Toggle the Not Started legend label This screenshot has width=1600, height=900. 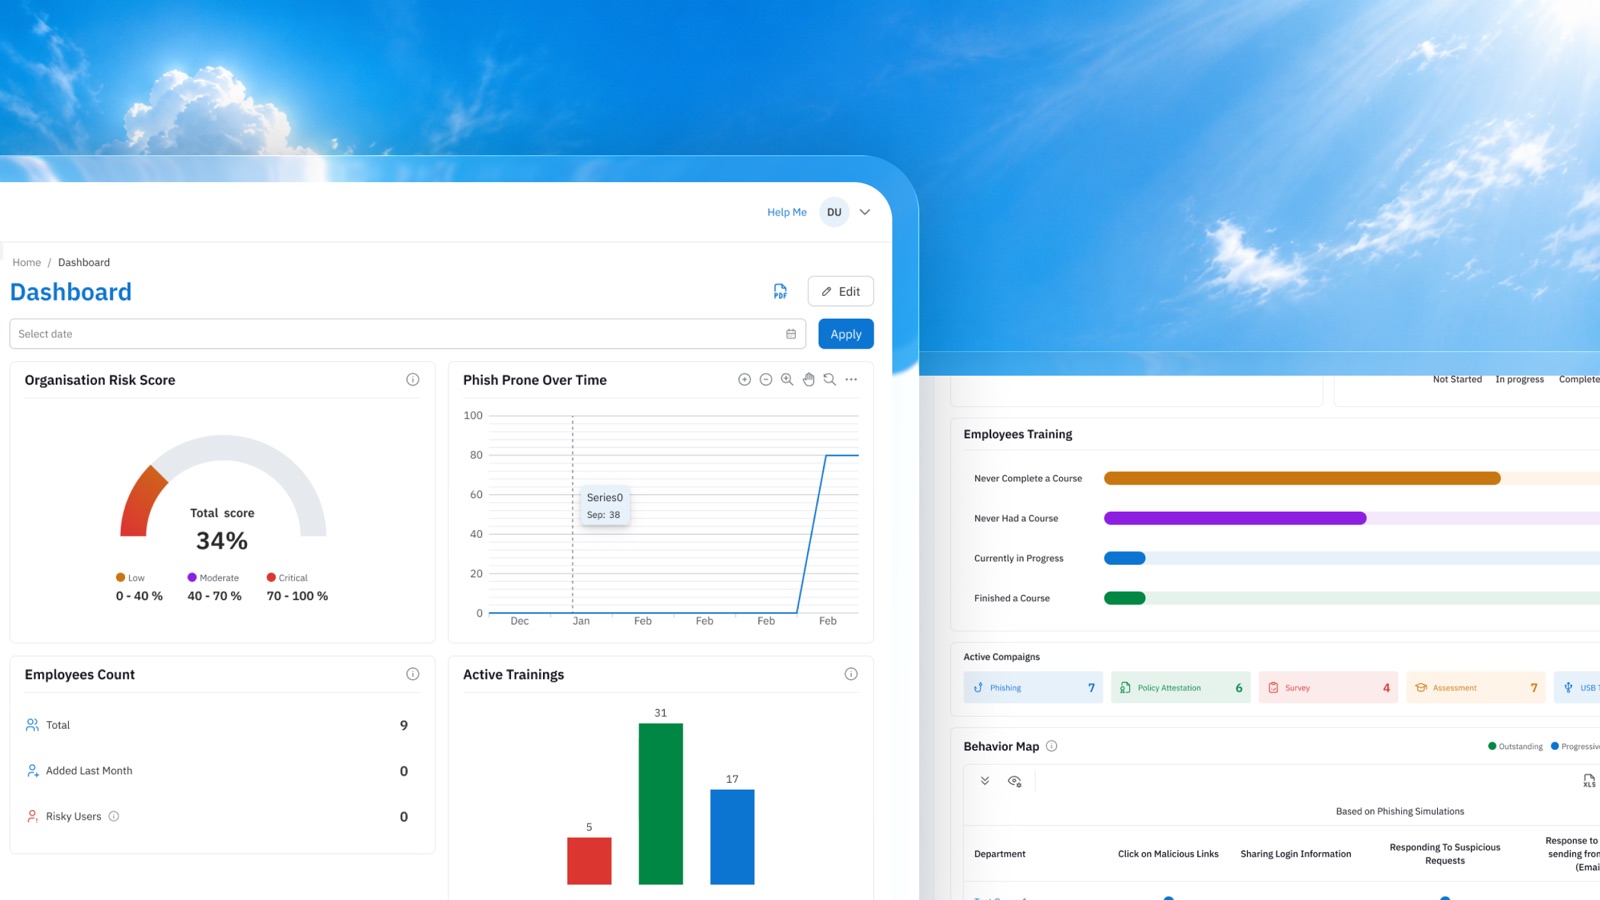tap(1457, 379)
